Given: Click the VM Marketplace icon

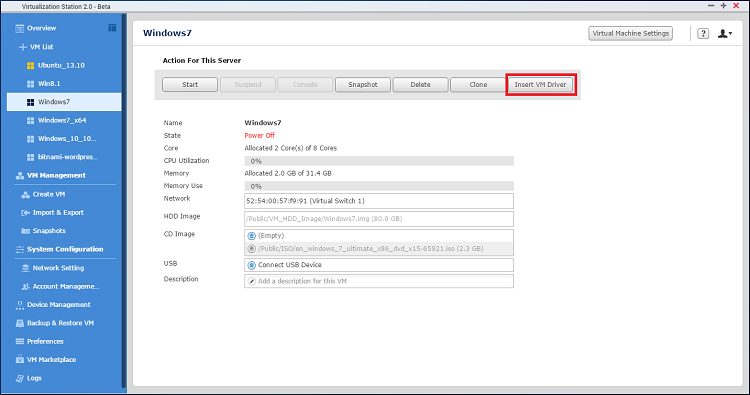Looking at the screenshot, I should pos(20,360).
